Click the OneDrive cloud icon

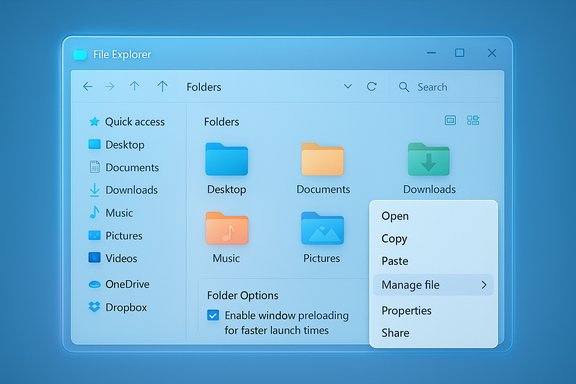point(94,284)
